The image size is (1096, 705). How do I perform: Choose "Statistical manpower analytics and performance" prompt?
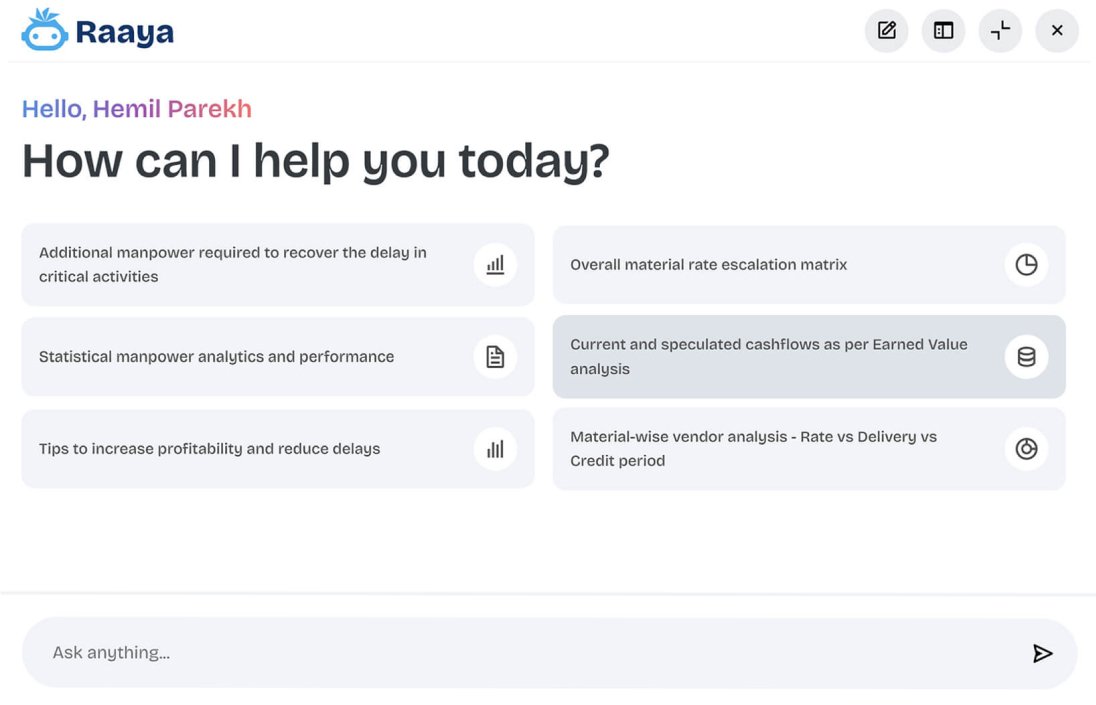coord(217,357)
